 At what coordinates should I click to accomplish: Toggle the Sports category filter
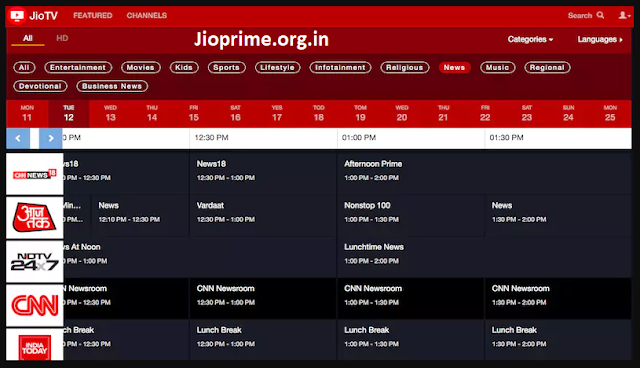pos(227,67)
